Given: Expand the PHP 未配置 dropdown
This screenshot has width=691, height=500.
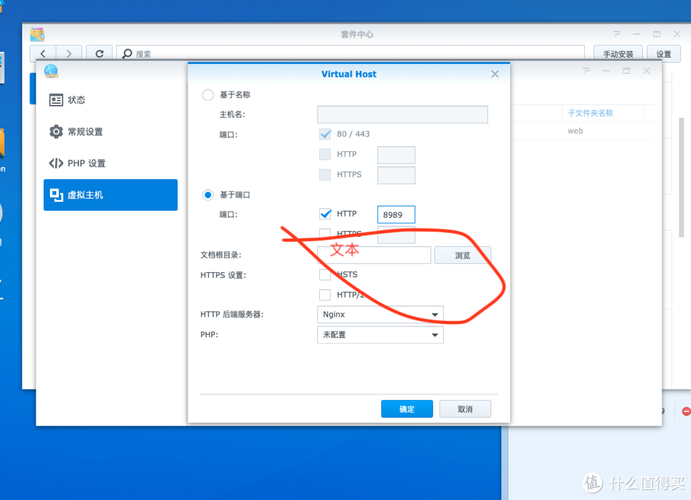Looking at the screenshot, I should (380, 336).
